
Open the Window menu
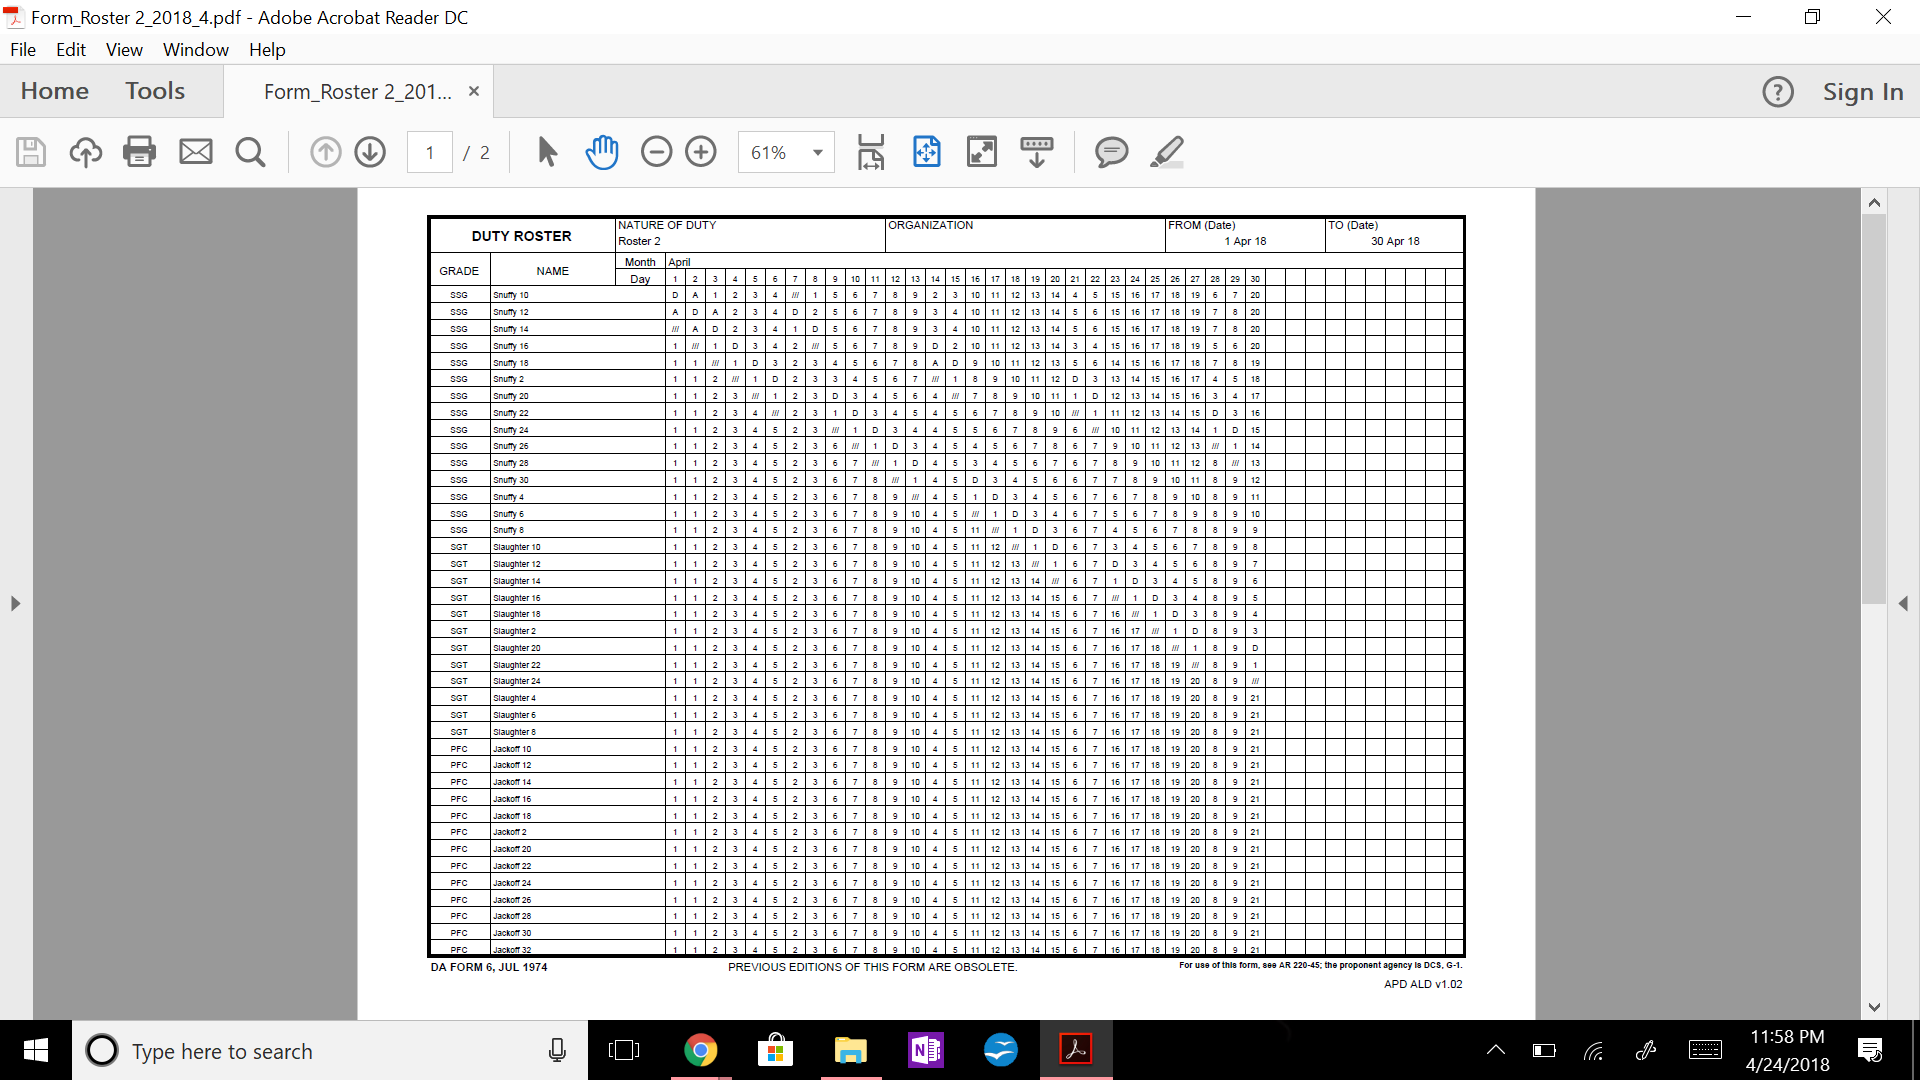(x=195, y=49)
